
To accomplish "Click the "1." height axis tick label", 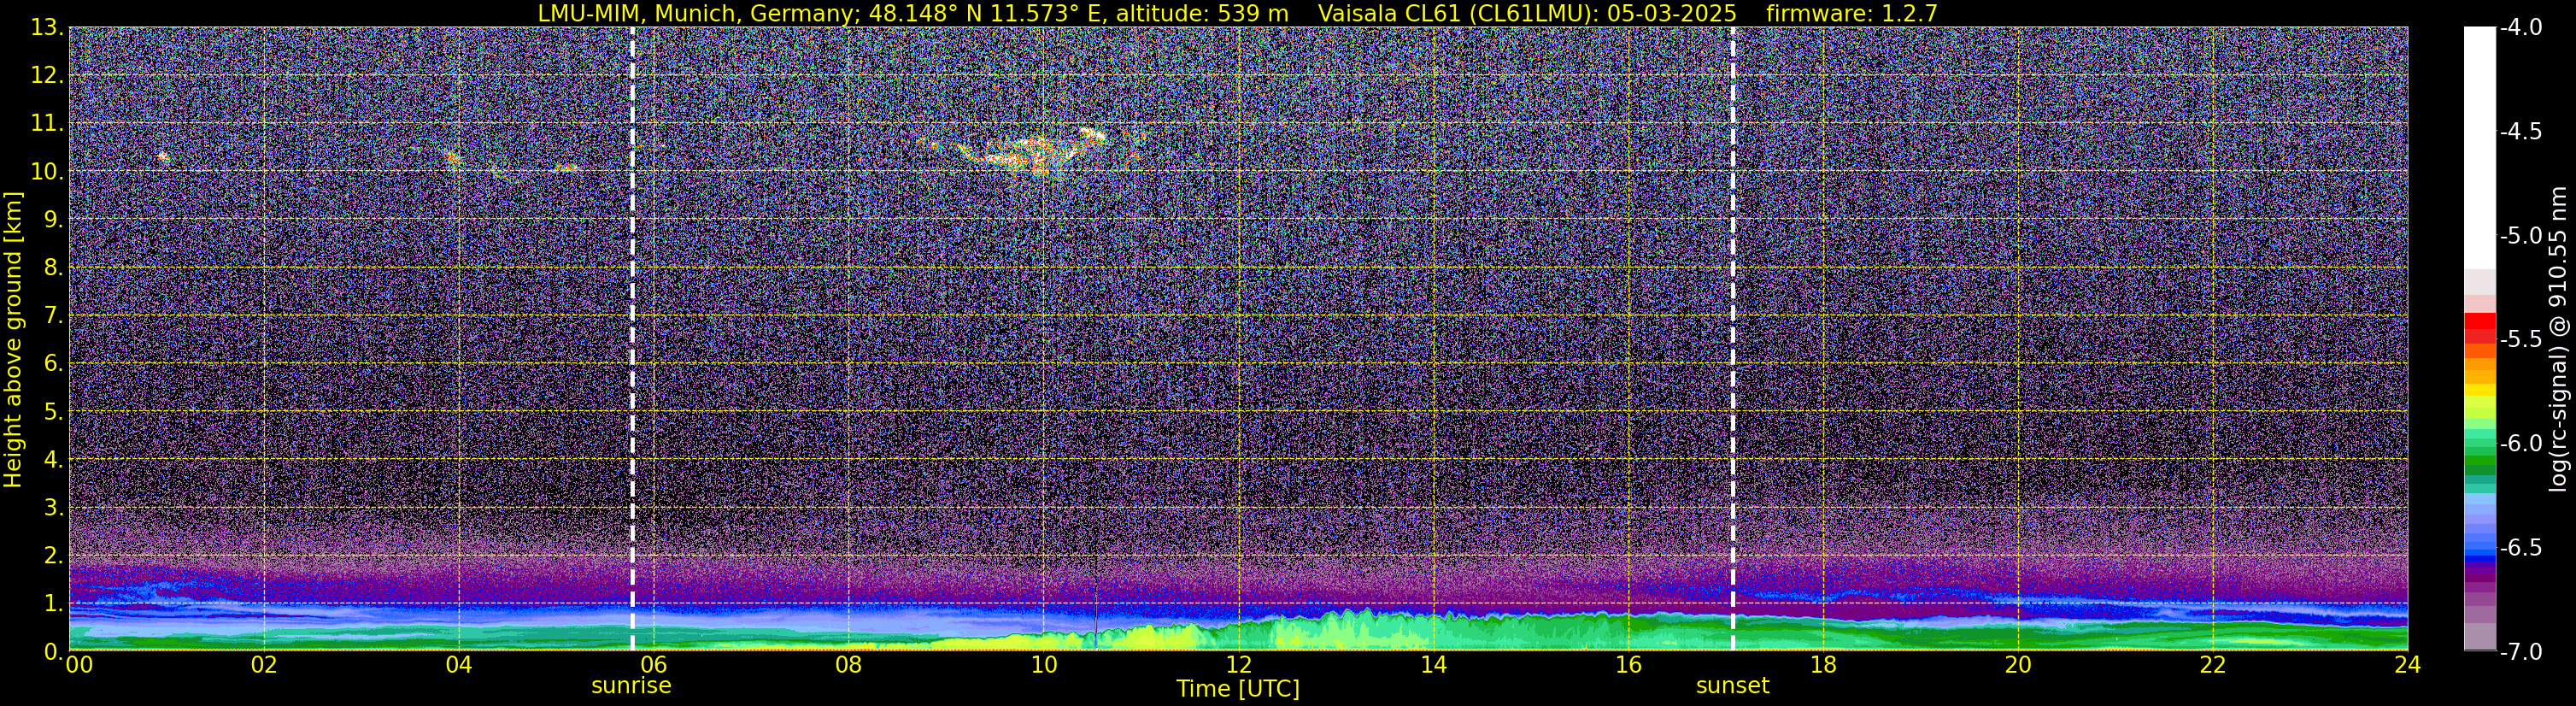I will [x=53, y=604].
